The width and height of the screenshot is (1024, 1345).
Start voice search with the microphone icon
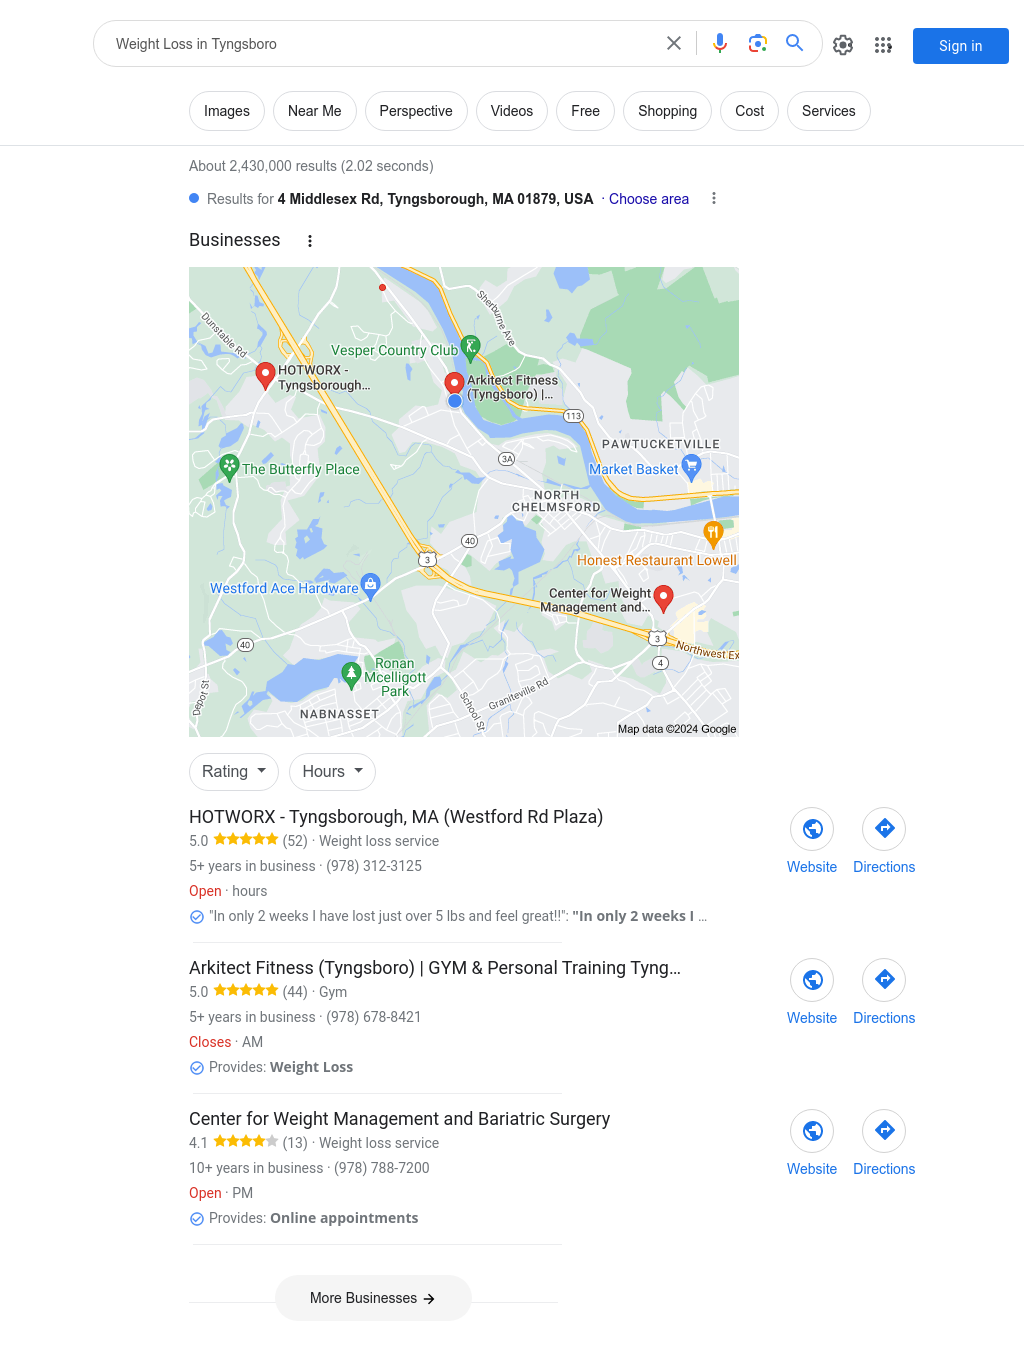(x=720, y=43)
